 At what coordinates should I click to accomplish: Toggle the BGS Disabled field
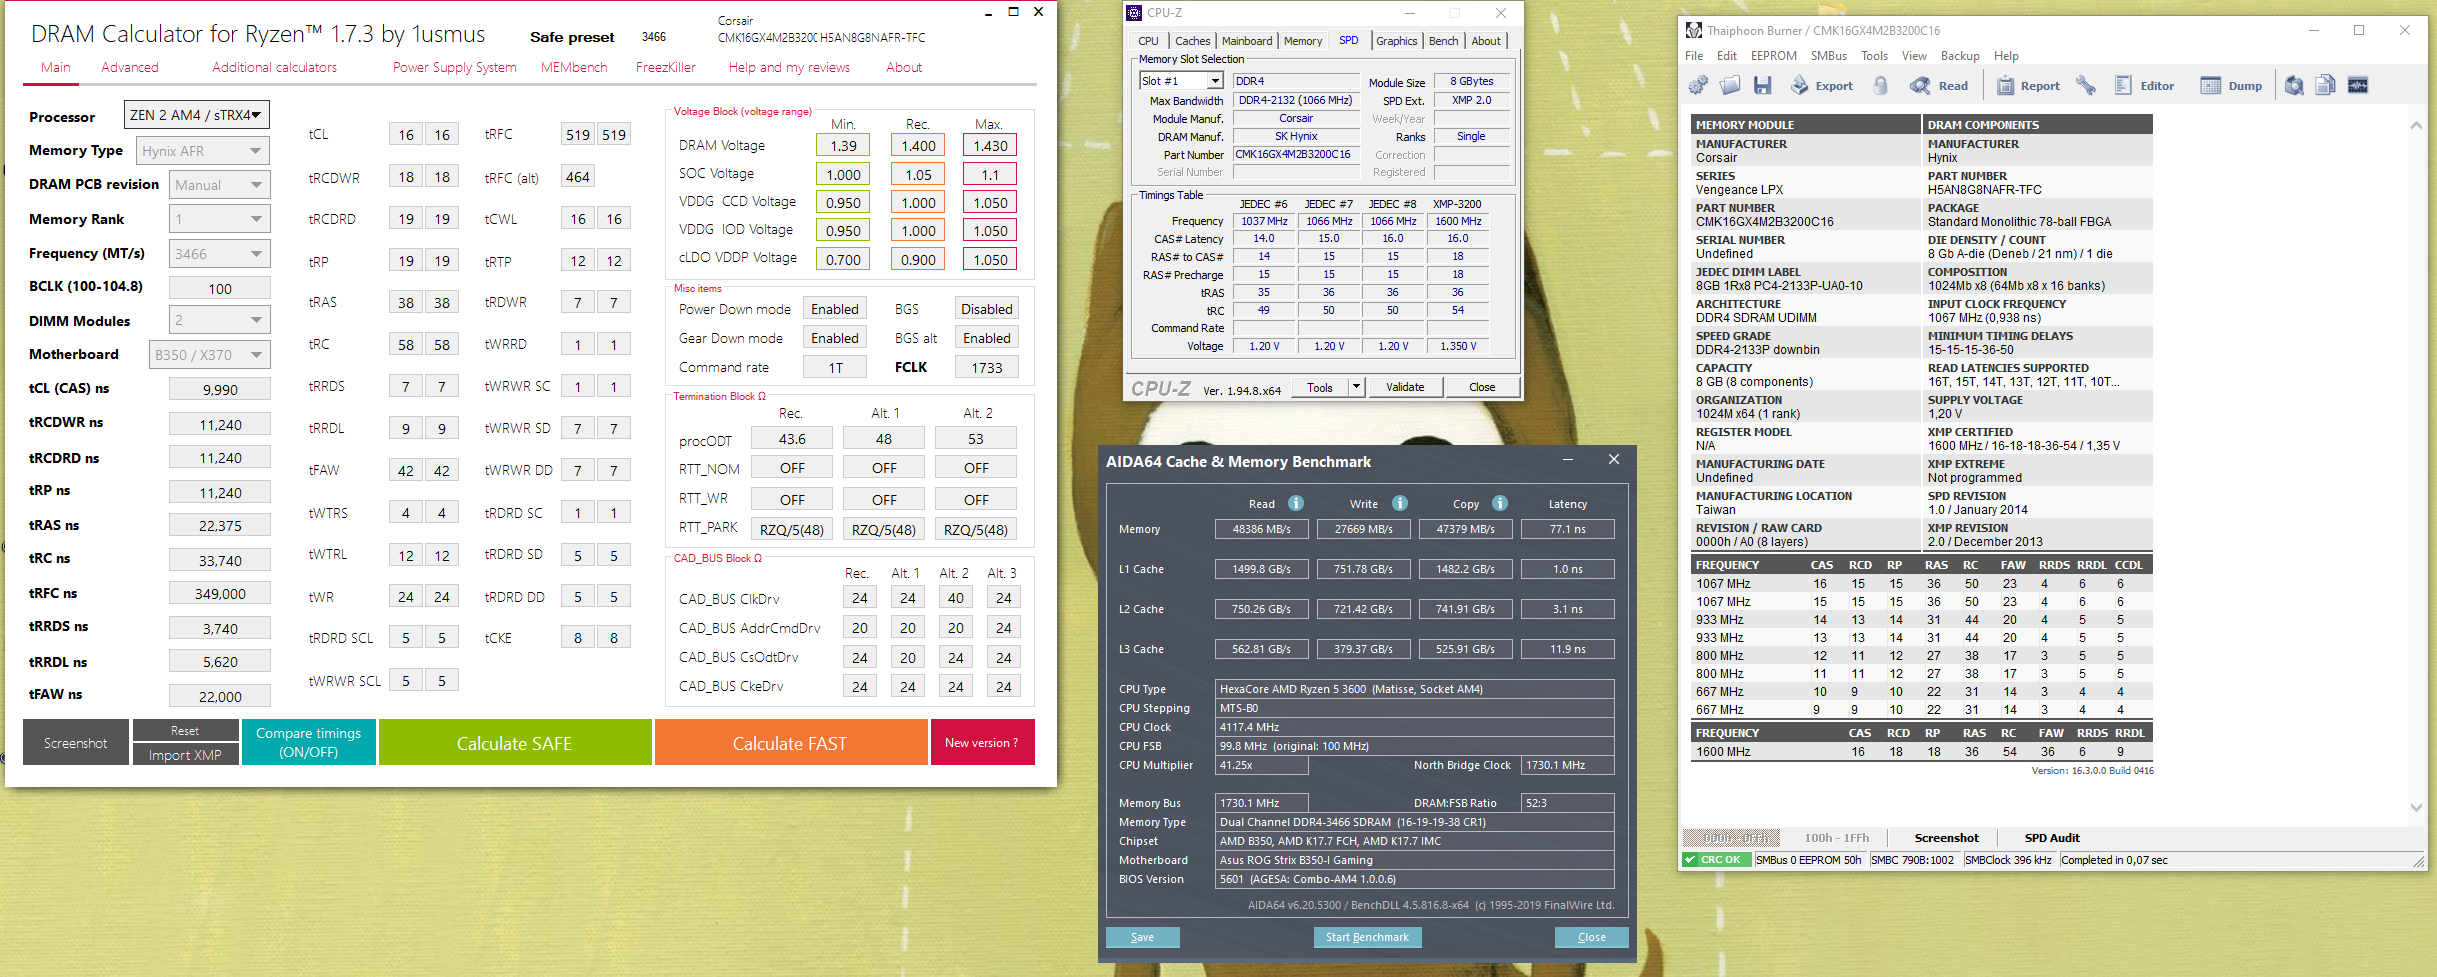987,309
